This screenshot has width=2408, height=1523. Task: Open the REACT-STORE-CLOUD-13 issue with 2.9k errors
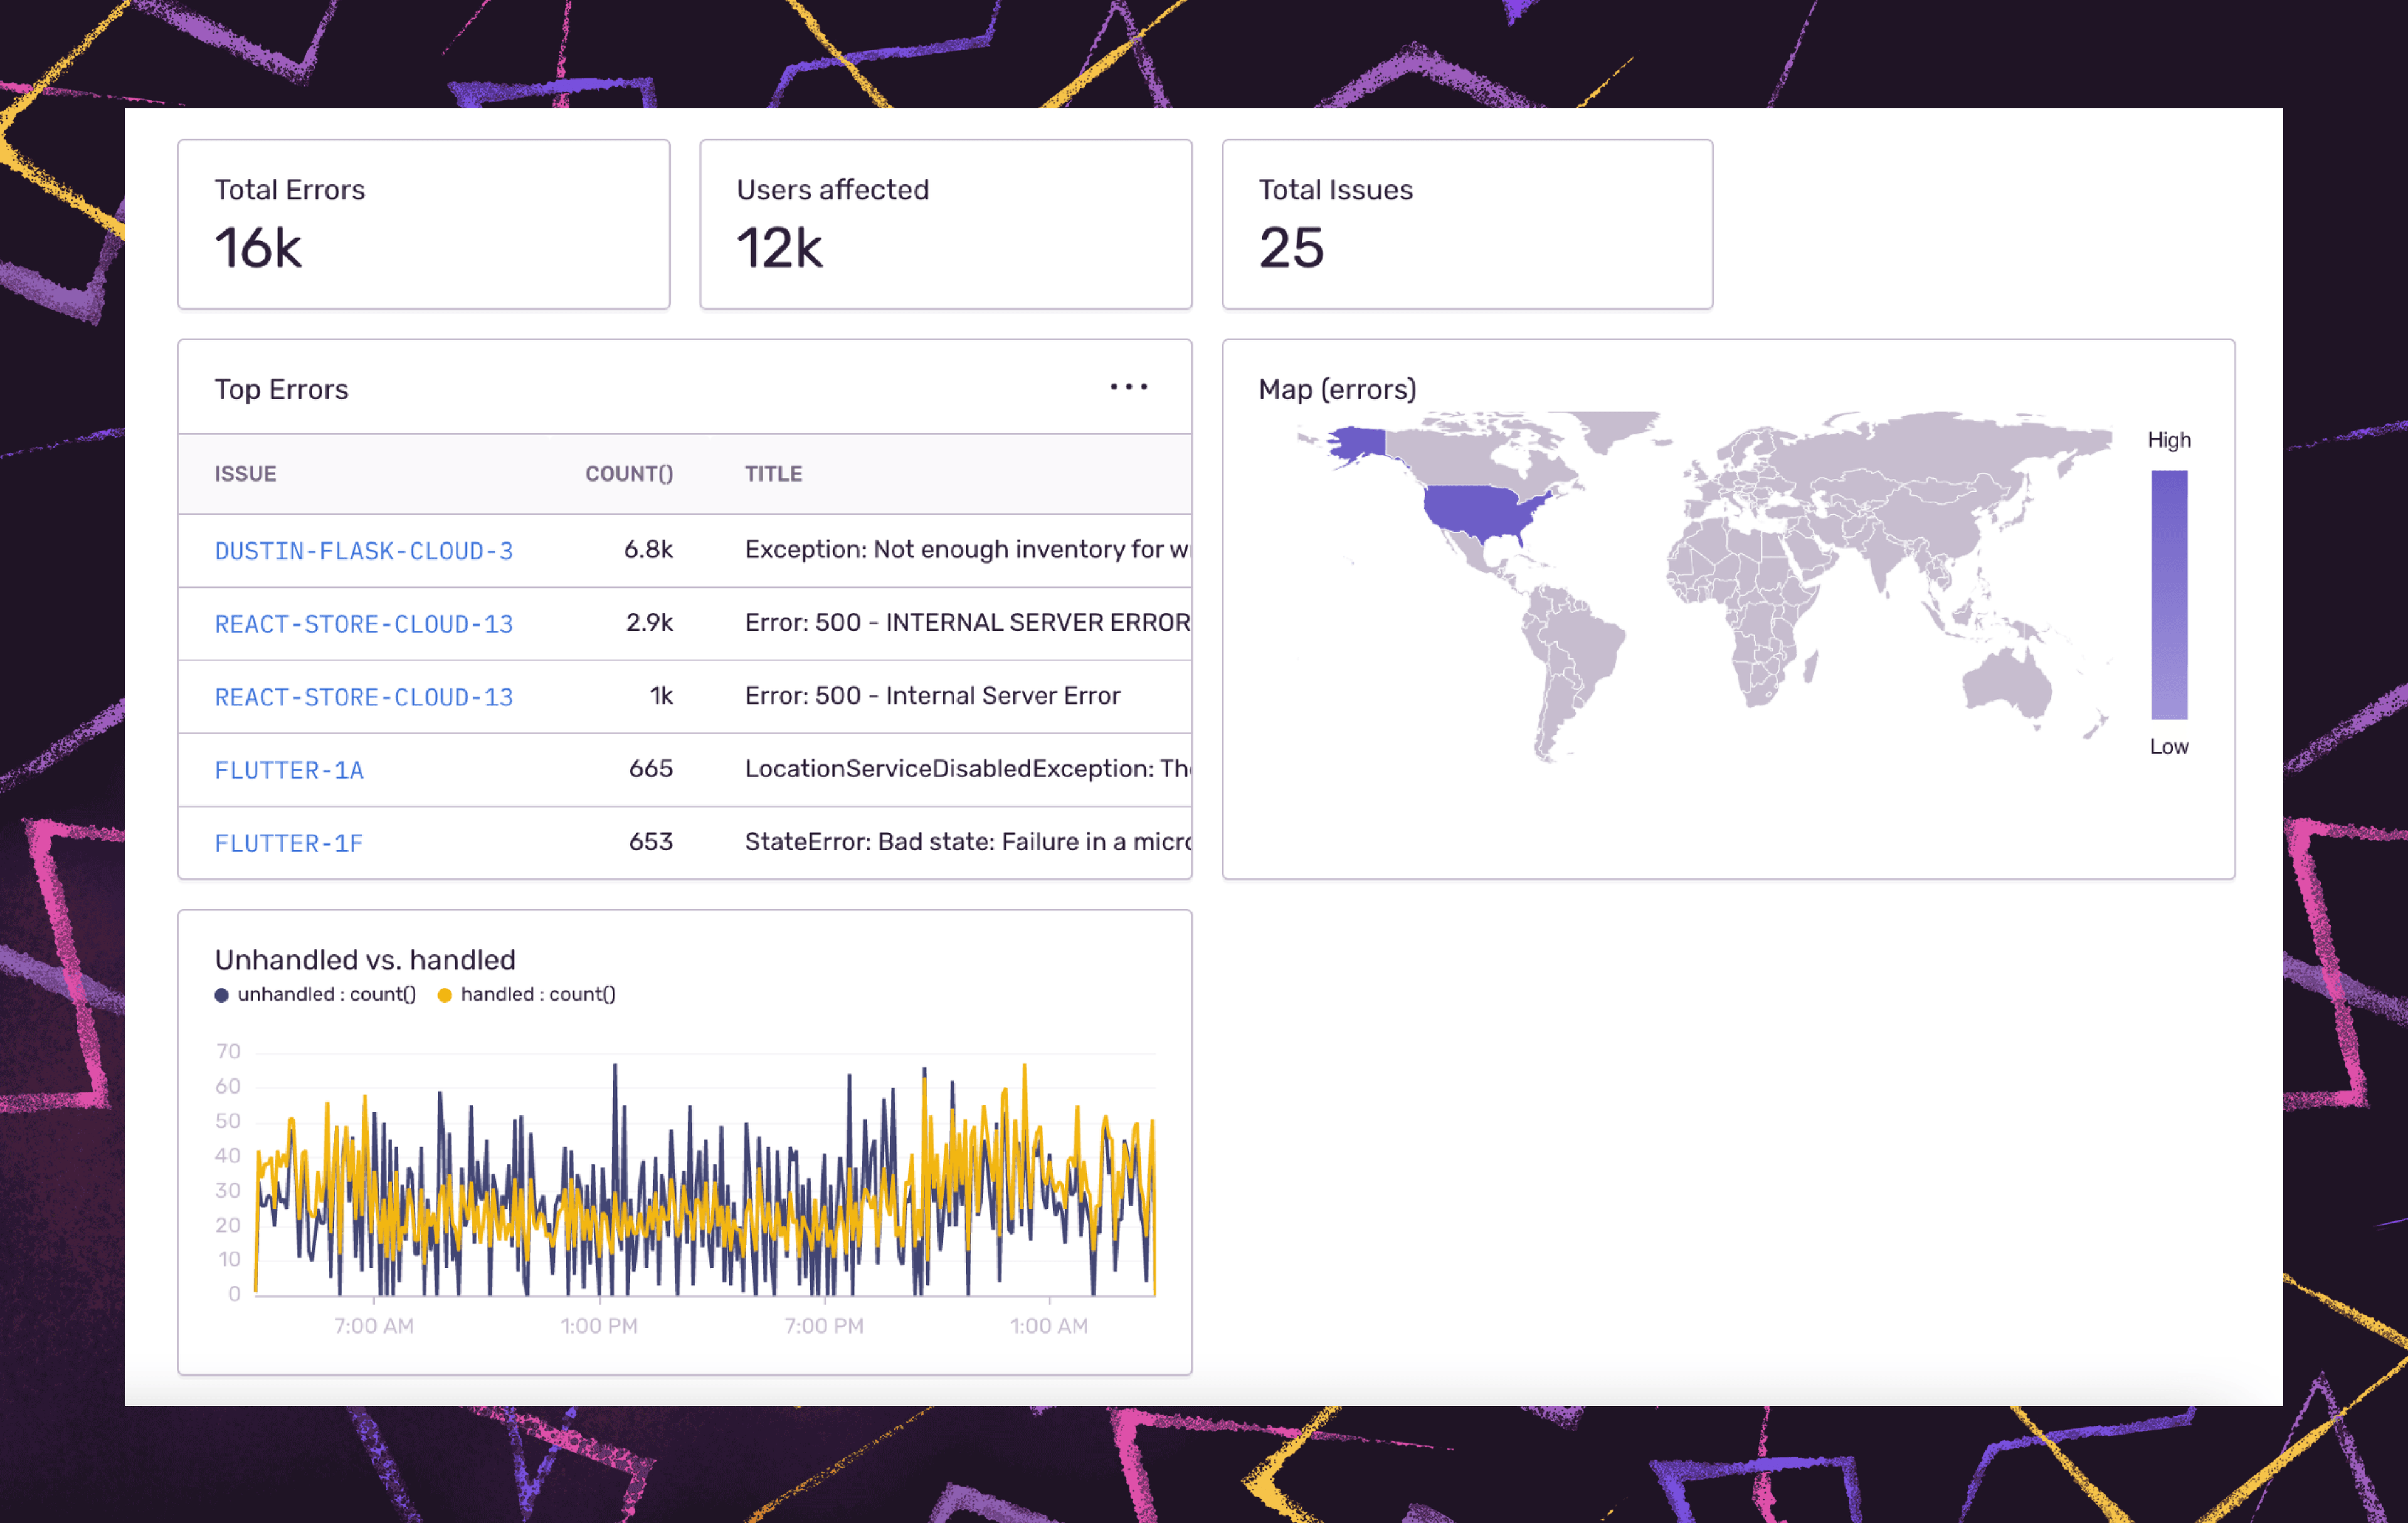(x=364, y=623)
